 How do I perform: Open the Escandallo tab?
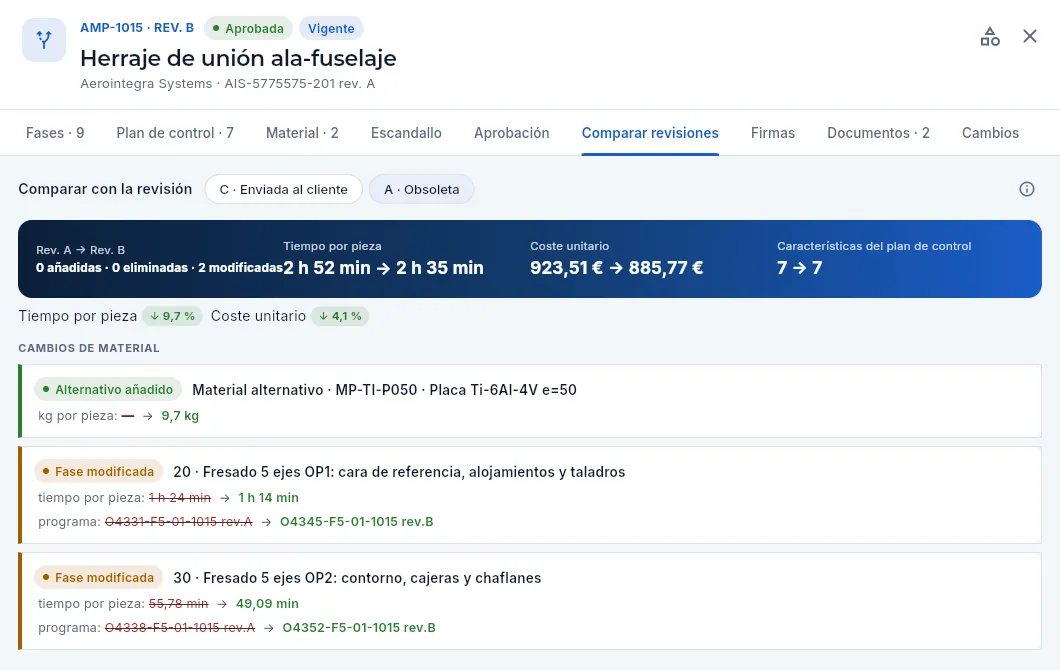406,133
